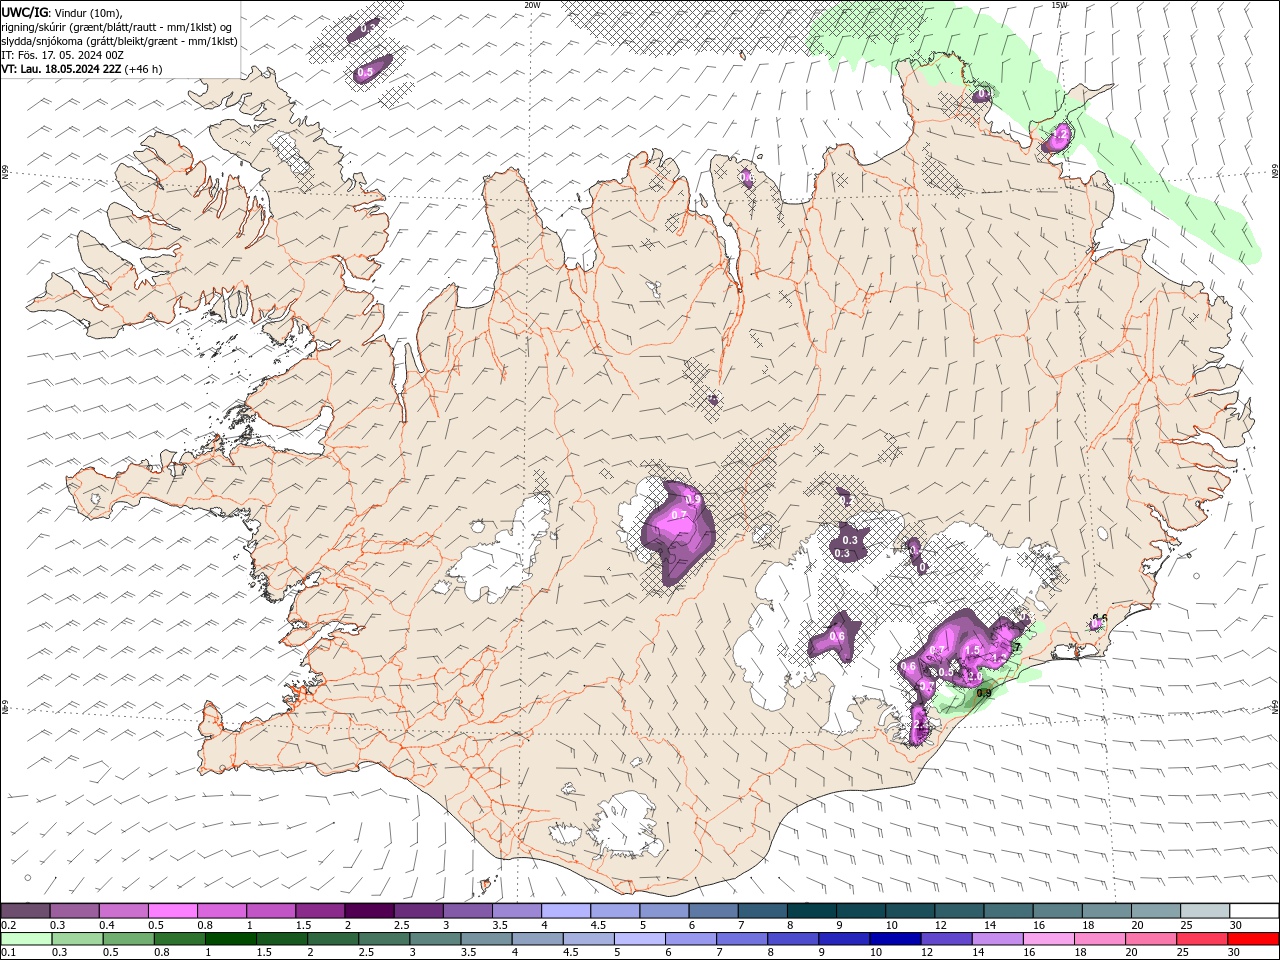This screenshot has width=1280, height=960.
Task: Select the 16 grey-teal swatch in the upper colorbar
Action: point(1057,911)
